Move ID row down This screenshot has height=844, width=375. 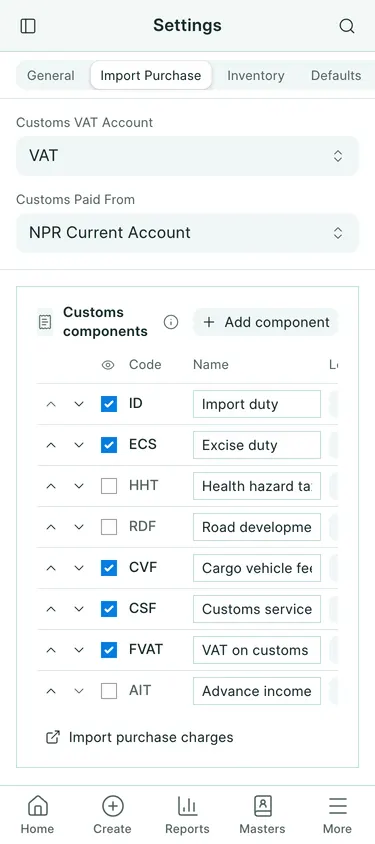coord(79,404)
